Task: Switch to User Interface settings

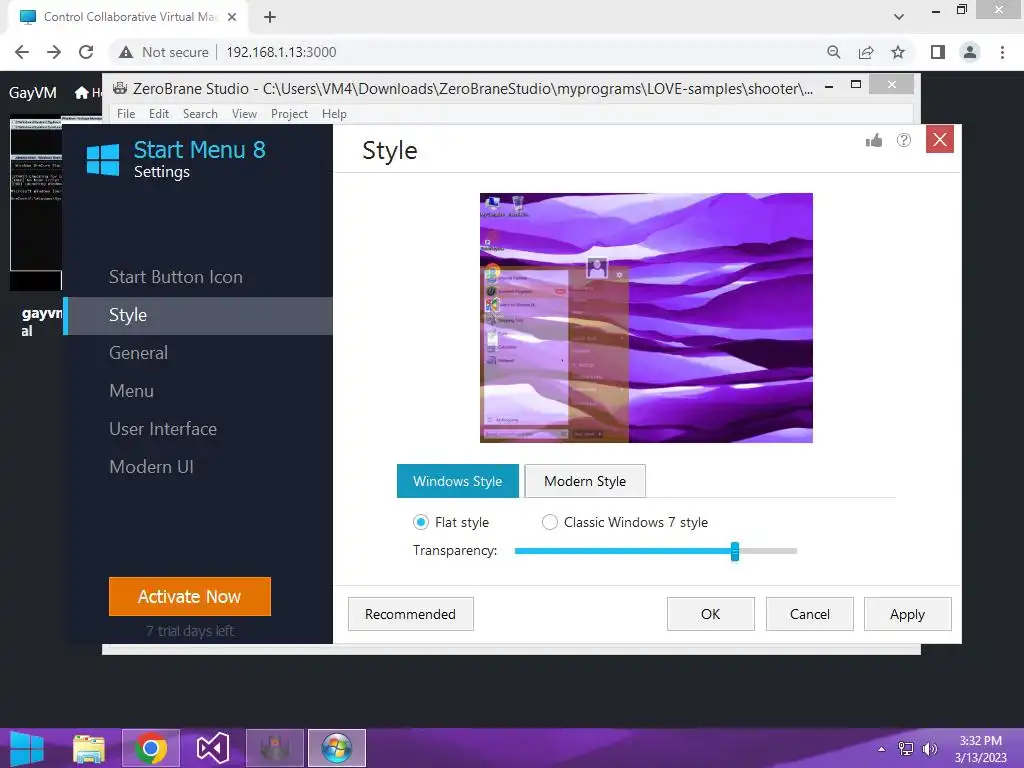Action: 163,429
